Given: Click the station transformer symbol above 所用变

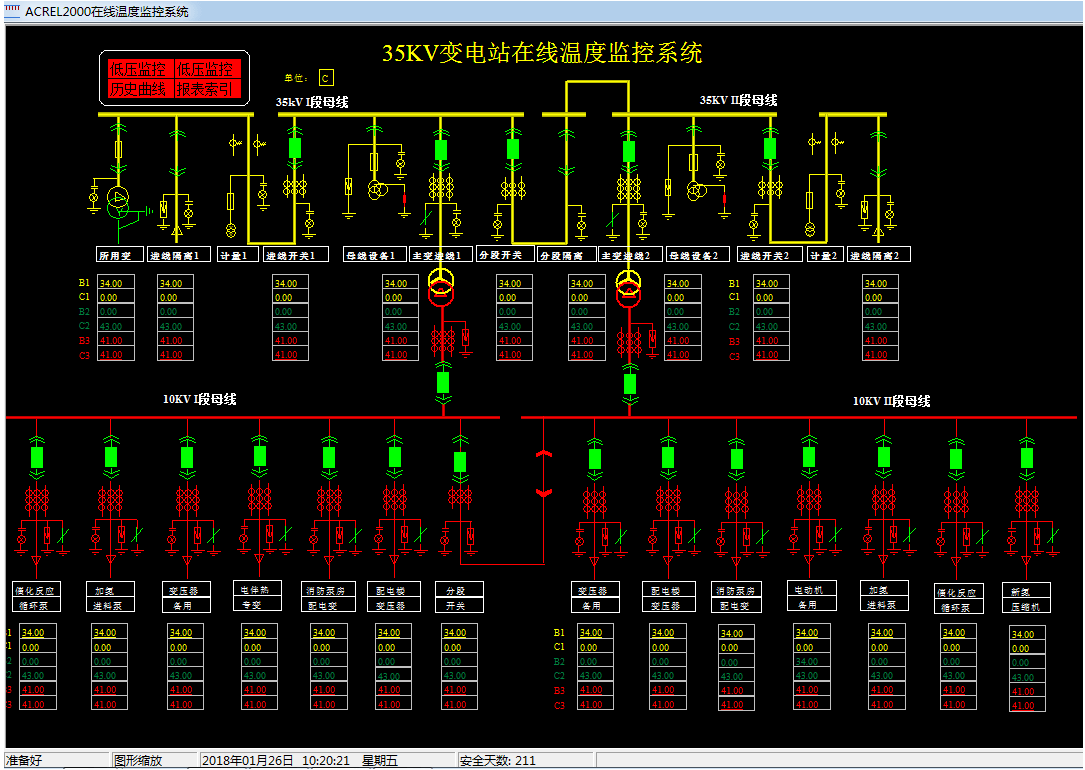Looking at the screenshot, I should (x=119, y=199).
